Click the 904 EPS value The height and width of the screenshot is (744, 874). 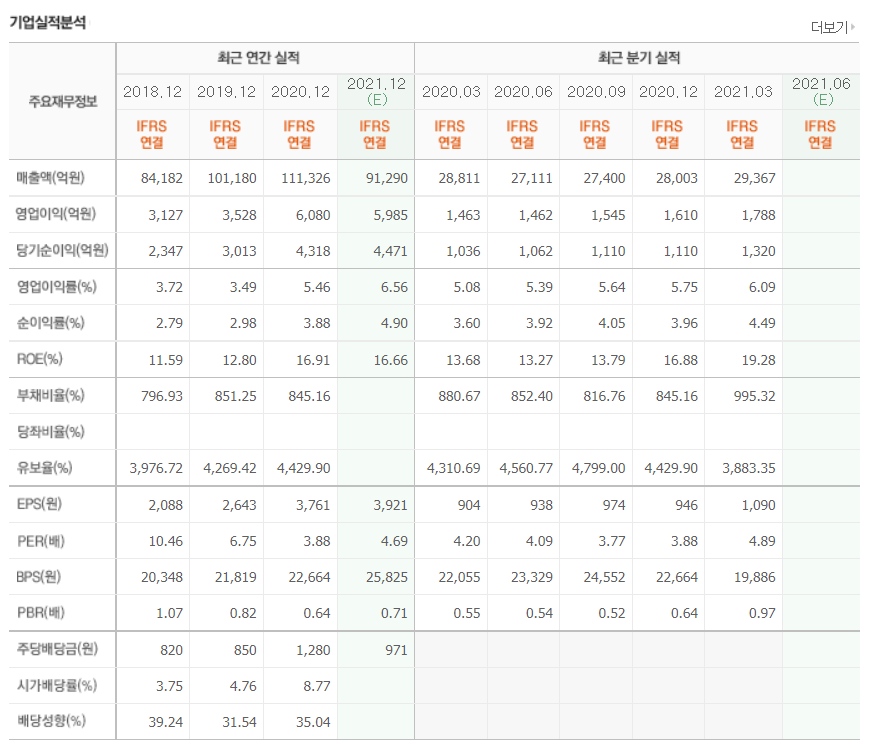coord(469,505)
